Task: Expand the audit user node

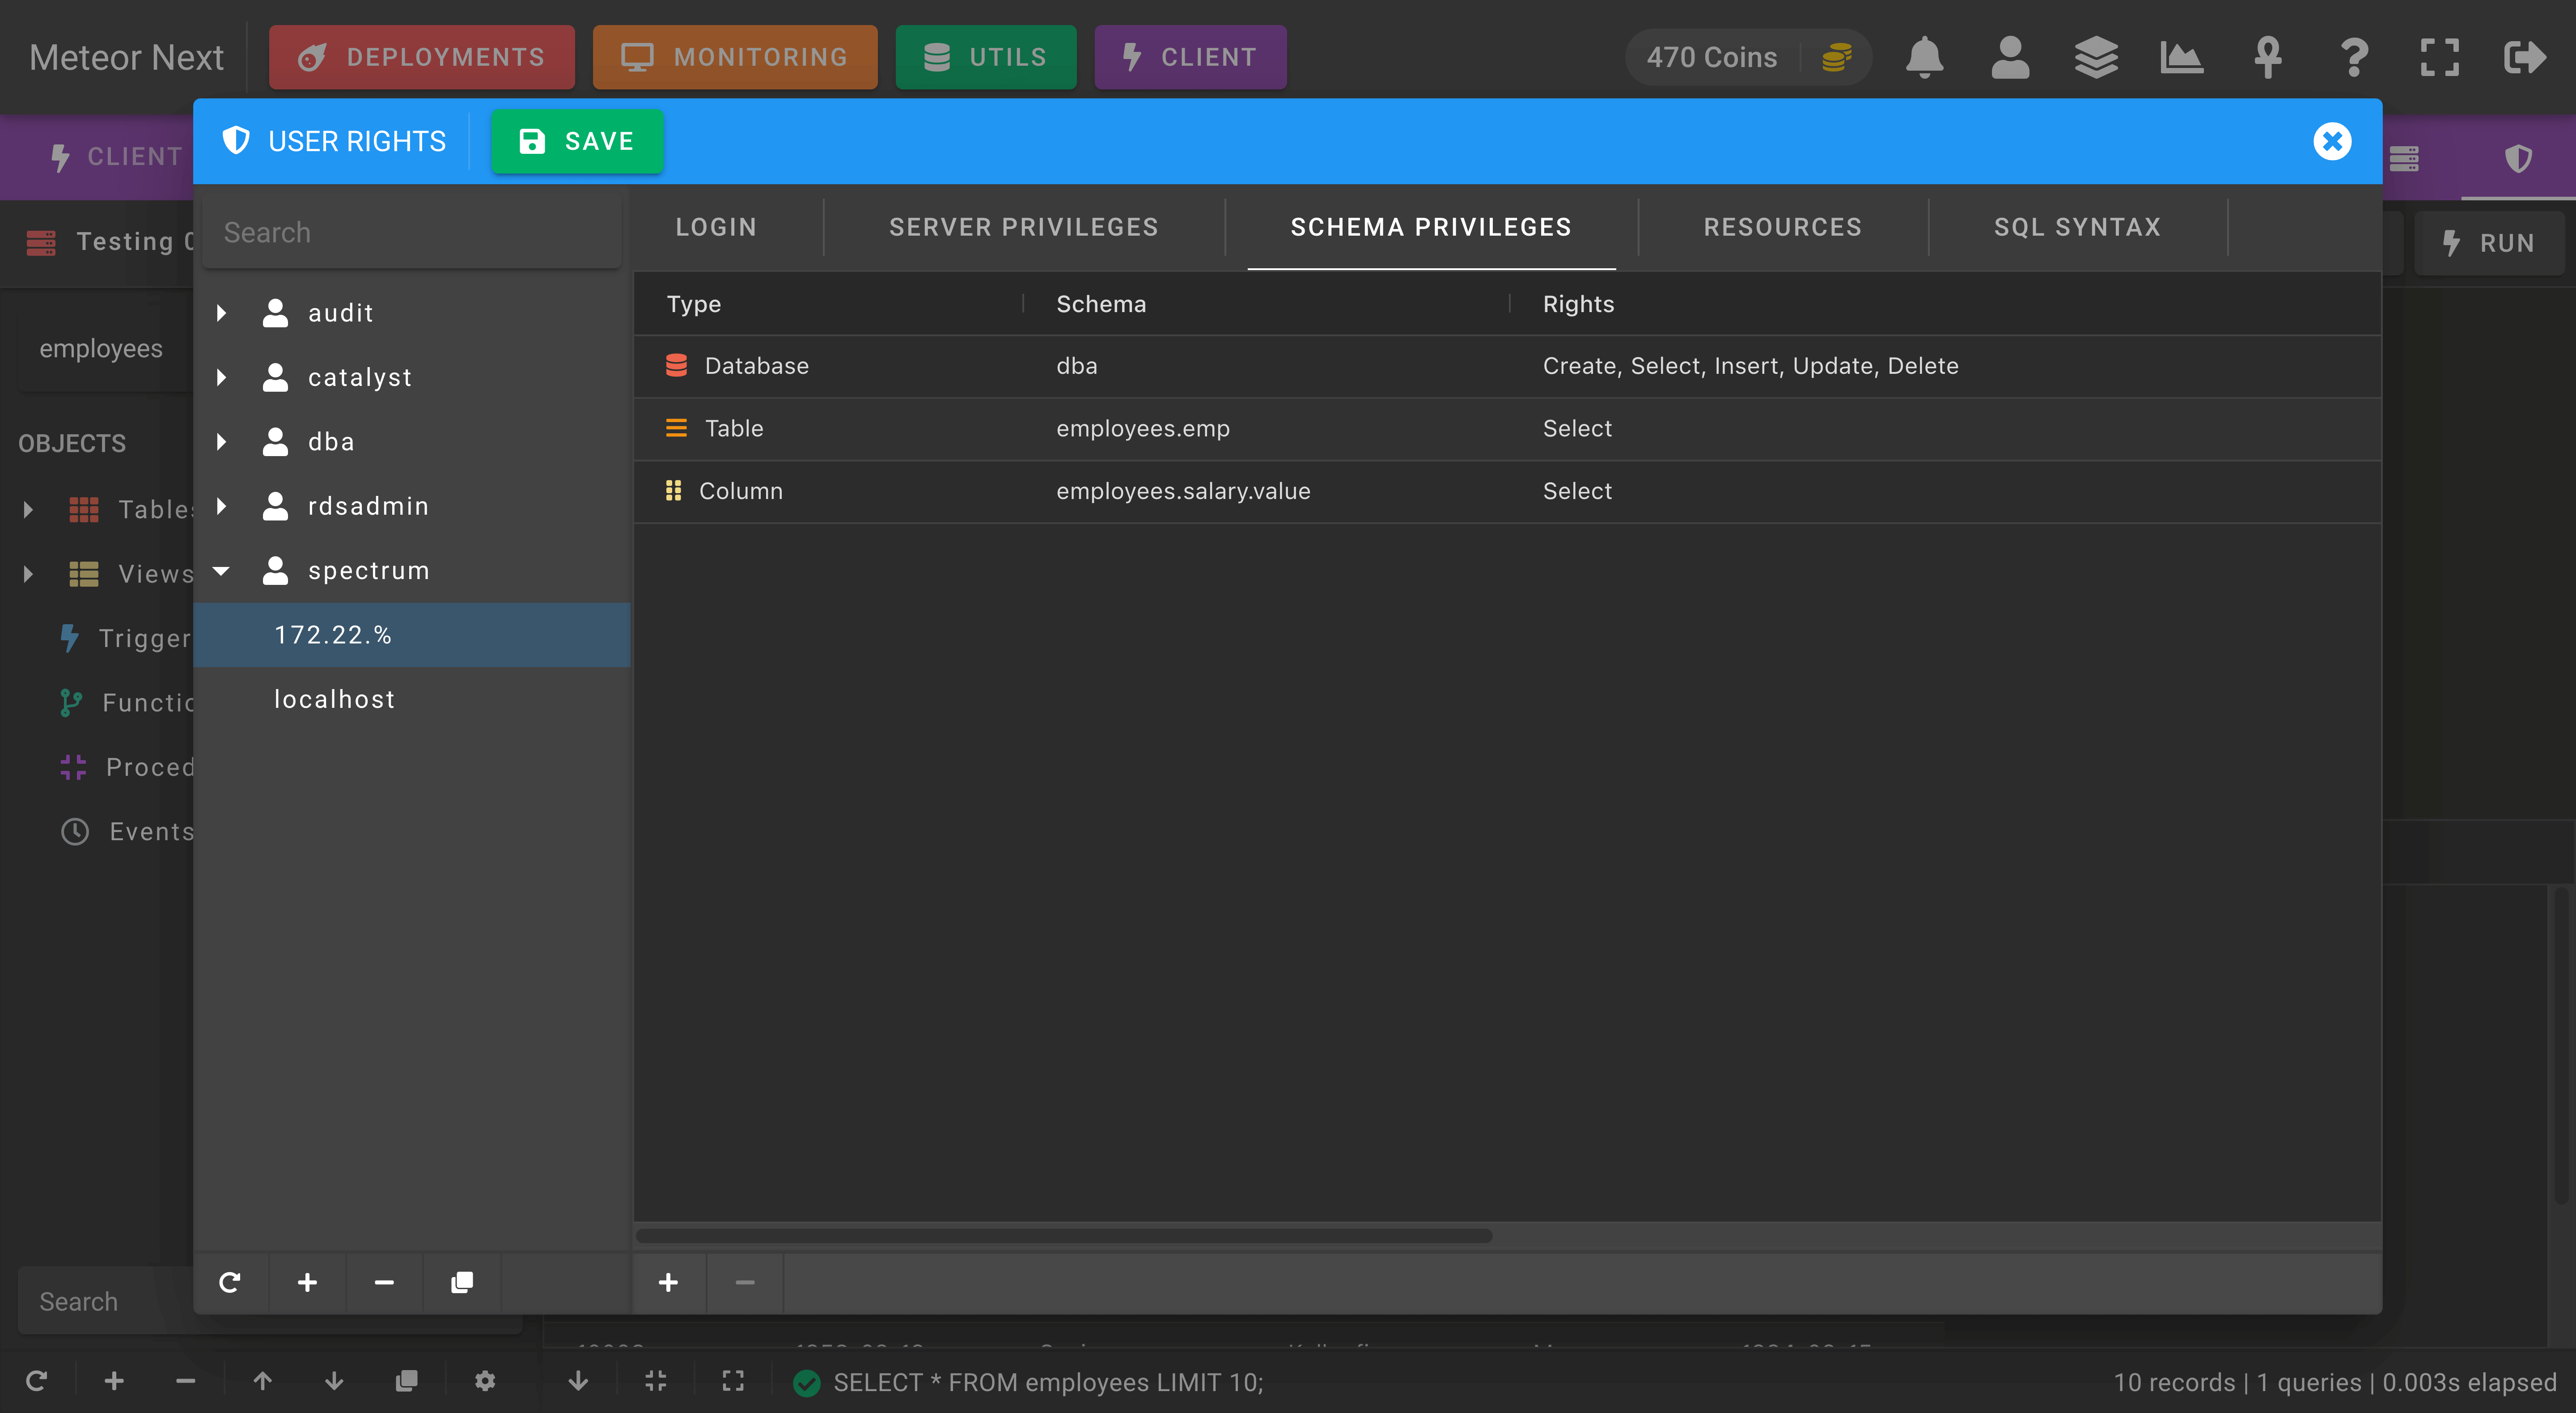Action: coord(222,313)
